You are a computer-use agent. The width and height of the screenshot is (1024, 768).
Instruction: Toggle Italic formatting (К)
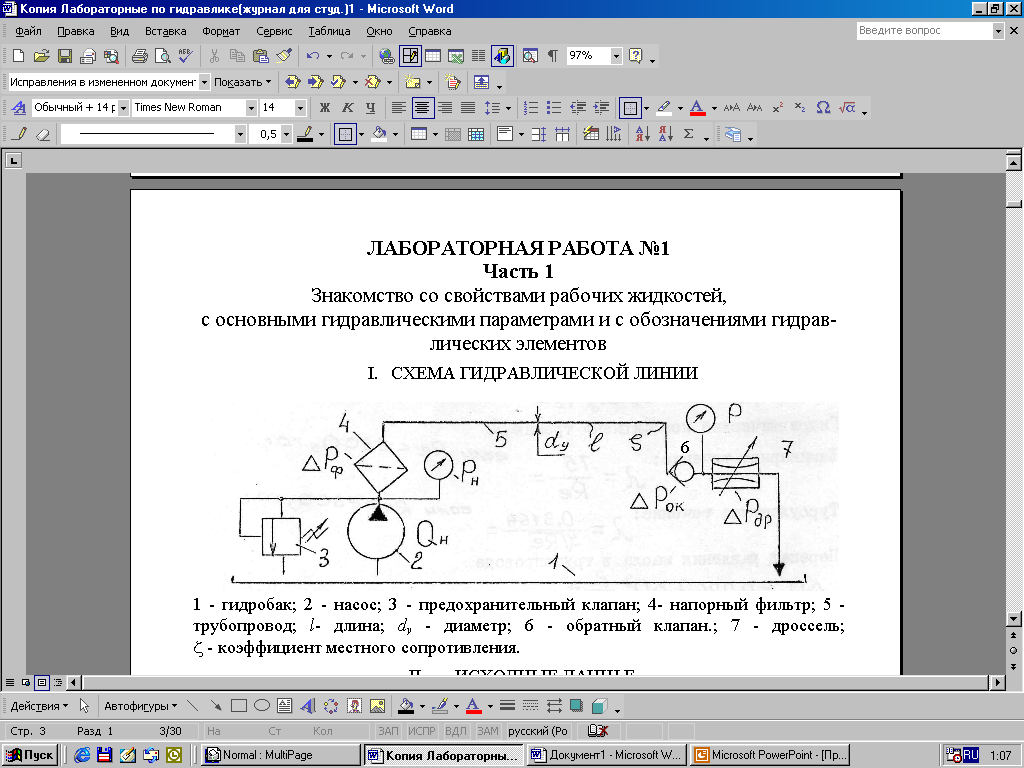coord(347,108)
